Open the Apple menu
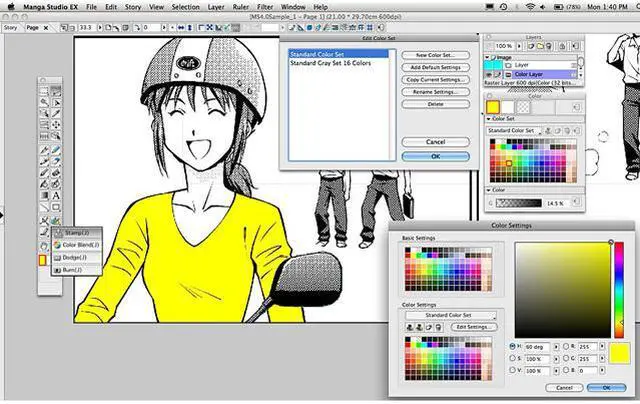640x404 pixels. (x=11, y=7)
